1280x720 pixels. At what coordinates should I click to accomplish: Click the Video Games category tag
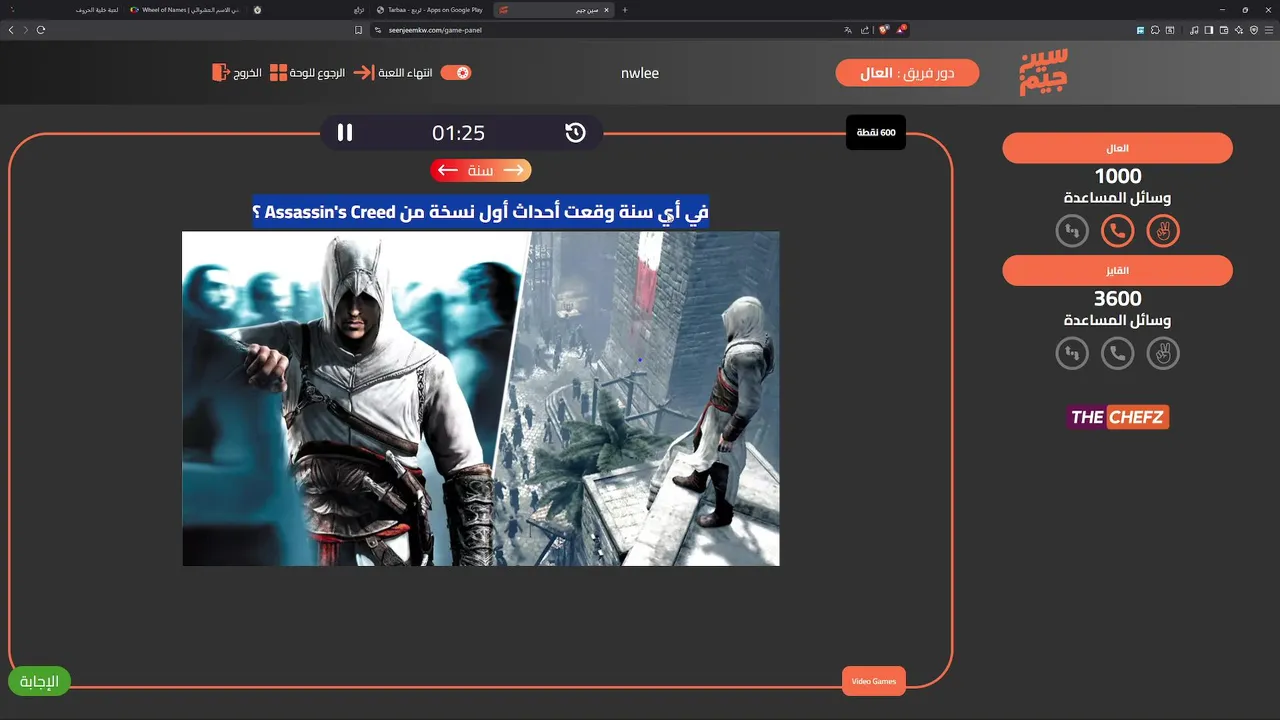click(873, 681)
